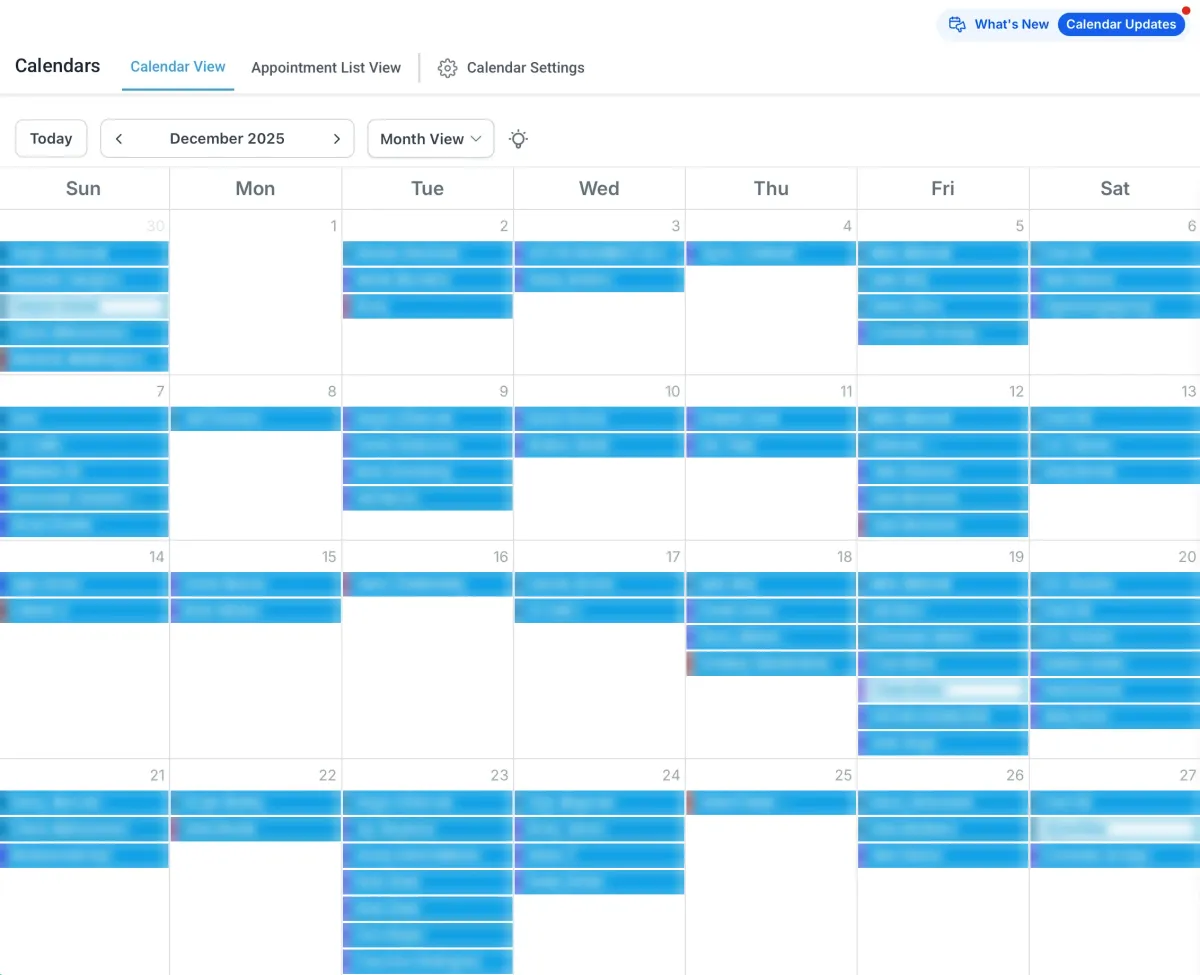Click the What's New text

(x=1012, y=24)
